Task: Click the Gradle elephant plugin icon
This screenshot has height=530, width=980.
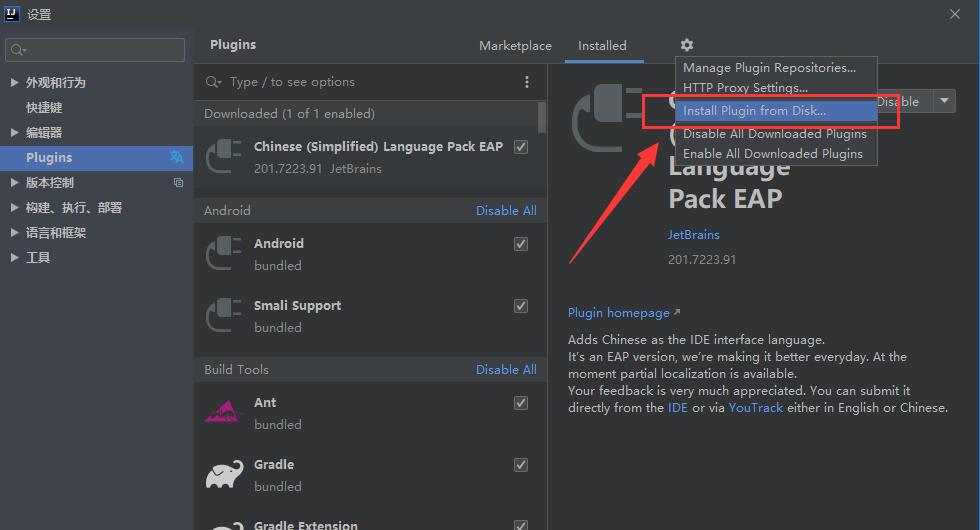Action: coord(224,475)
